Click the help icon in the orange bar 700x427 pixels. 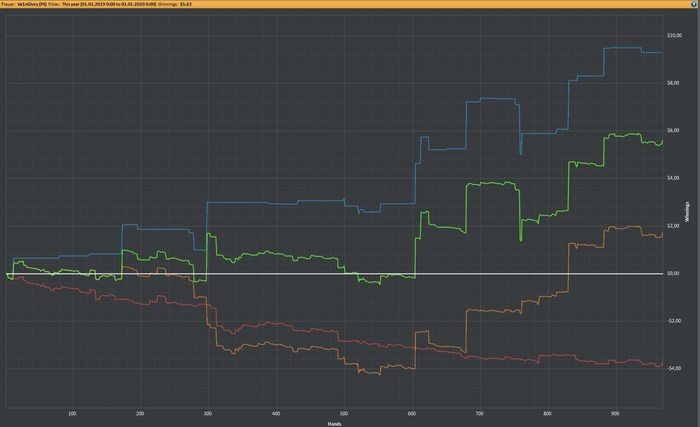(693, 4)
